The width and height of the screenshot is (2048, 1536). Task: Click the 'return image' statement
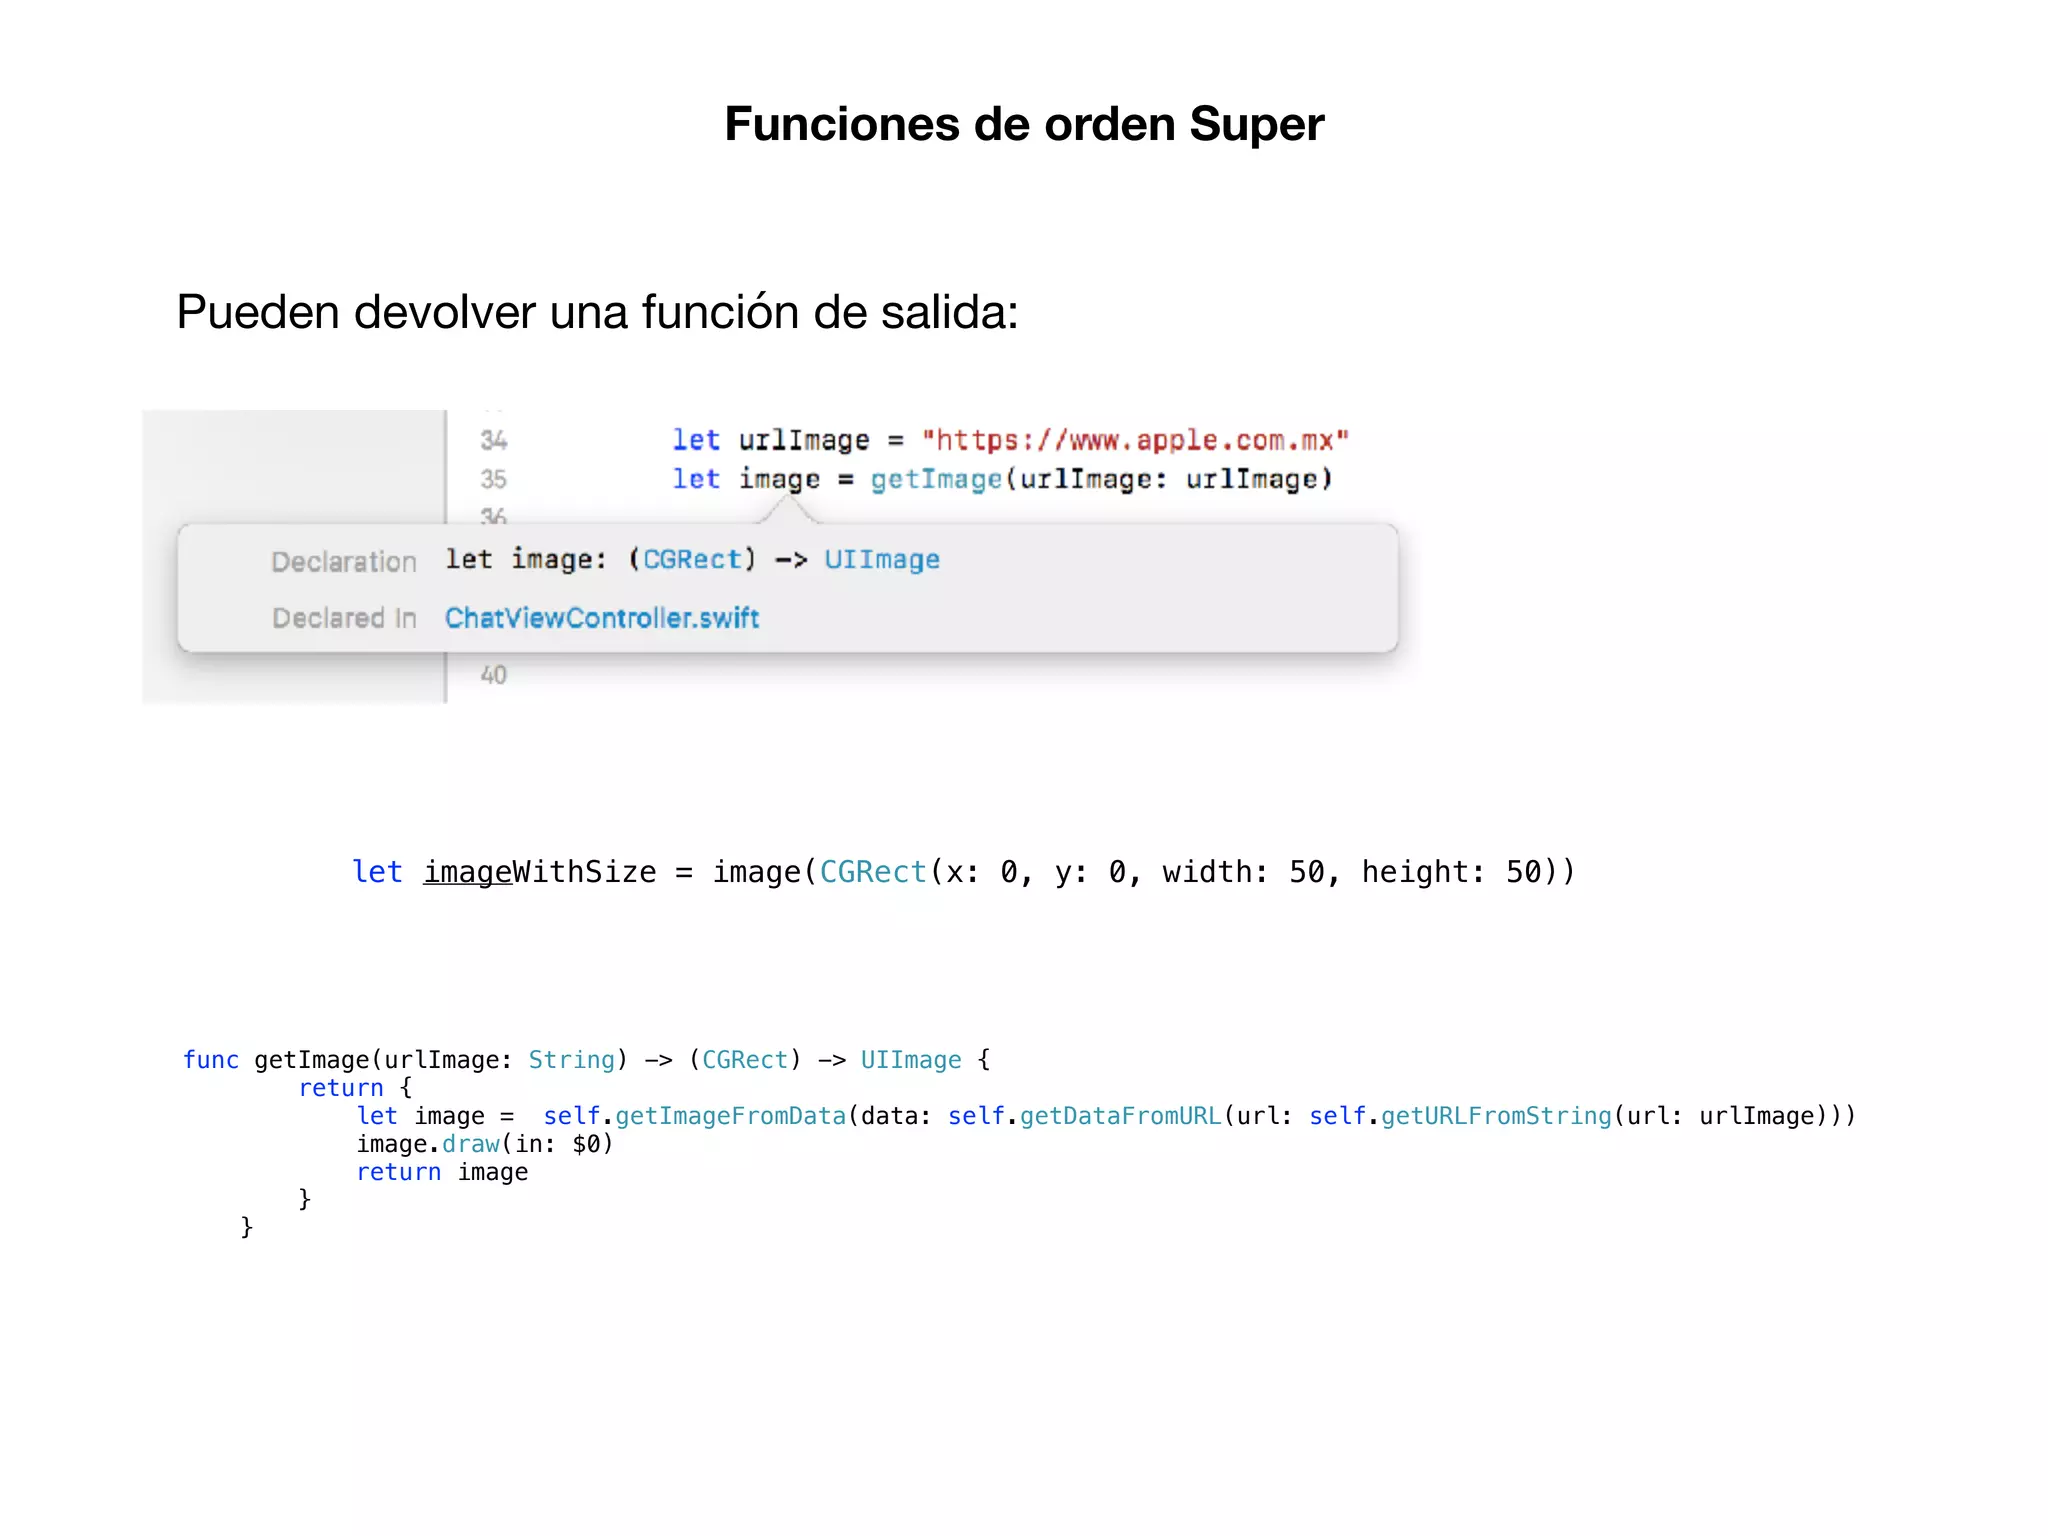[442, 1172]
